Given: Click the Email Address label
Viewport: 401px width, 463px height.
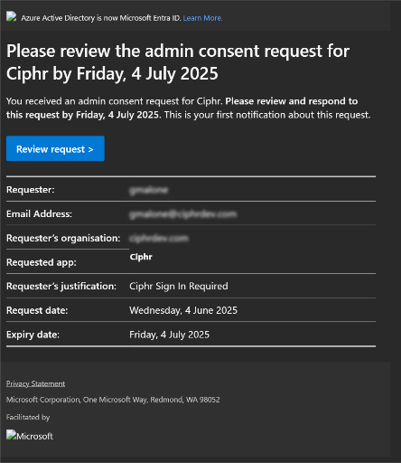Looking at the screenshot, I should [x=39, y=214].
